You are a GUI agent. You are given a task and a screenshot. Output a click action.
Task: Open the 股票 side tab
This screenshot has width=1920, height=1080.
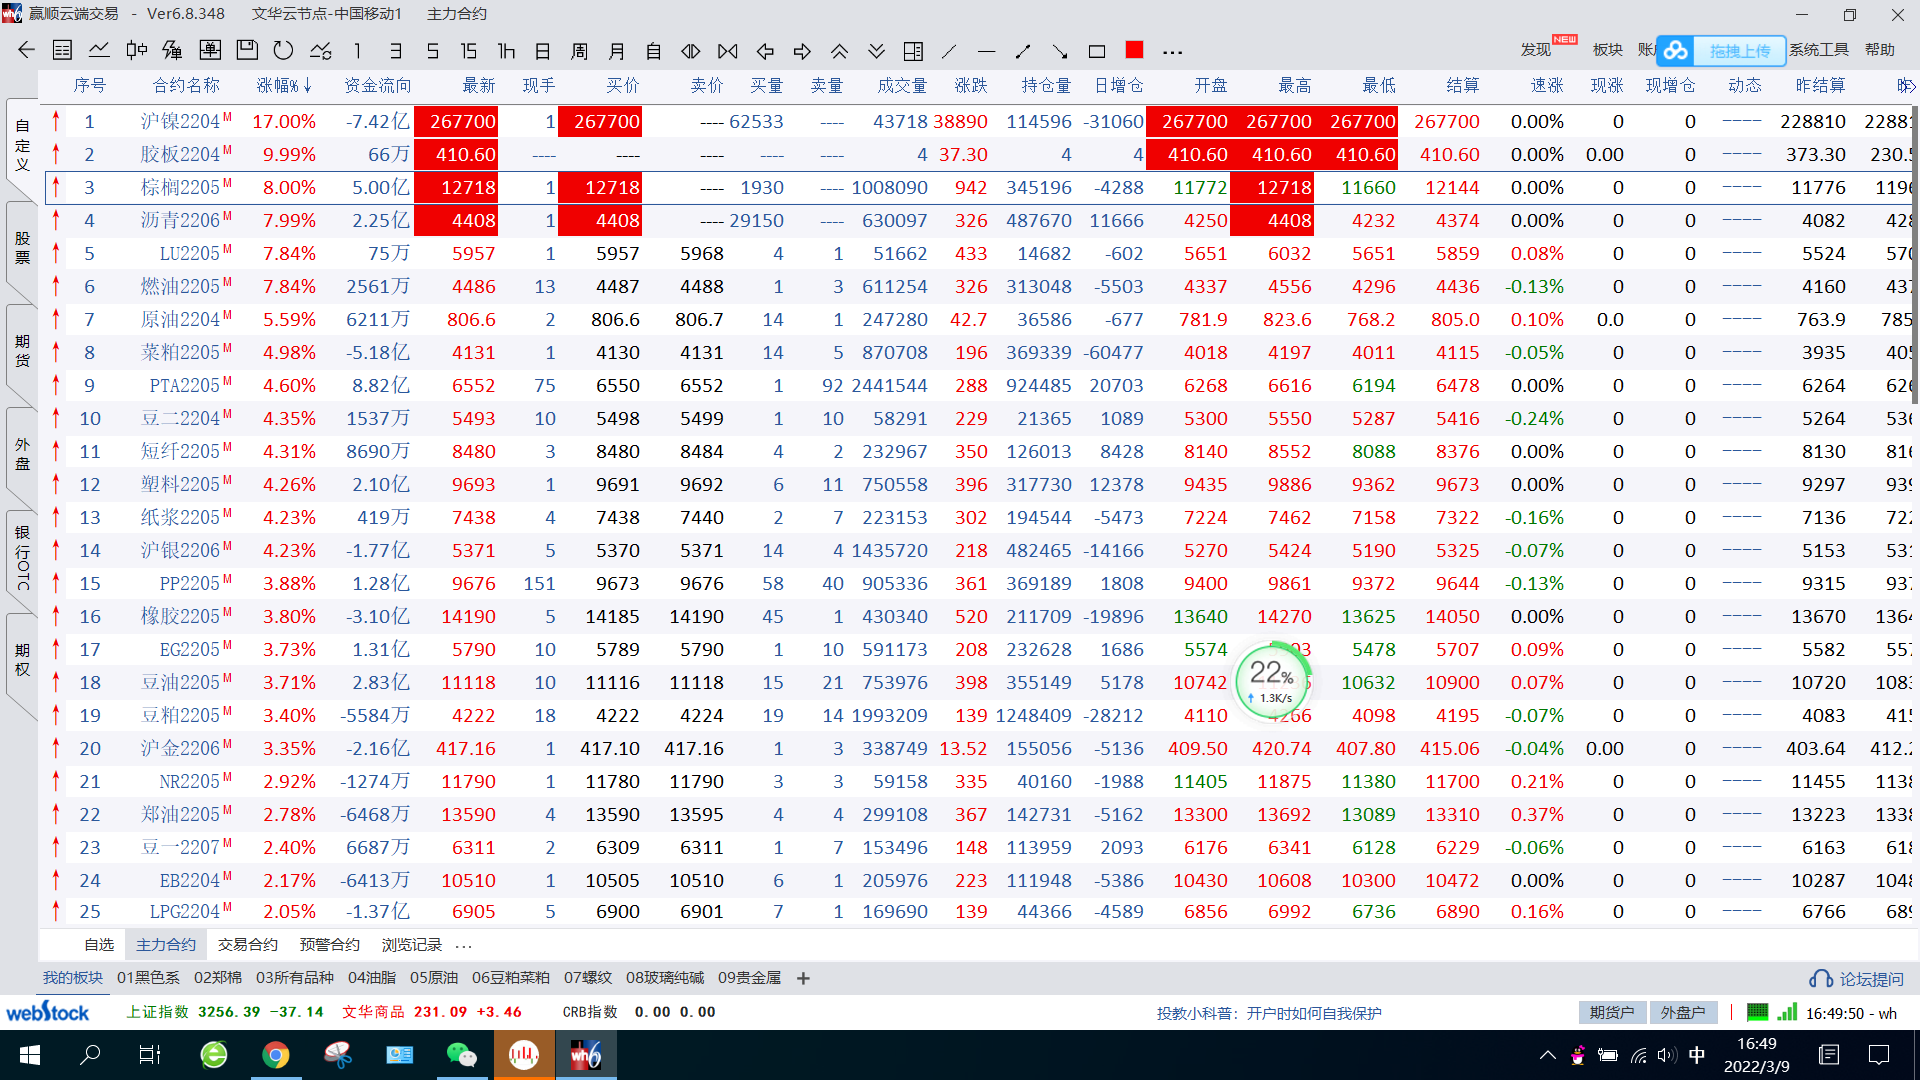[x=22, y=248]
